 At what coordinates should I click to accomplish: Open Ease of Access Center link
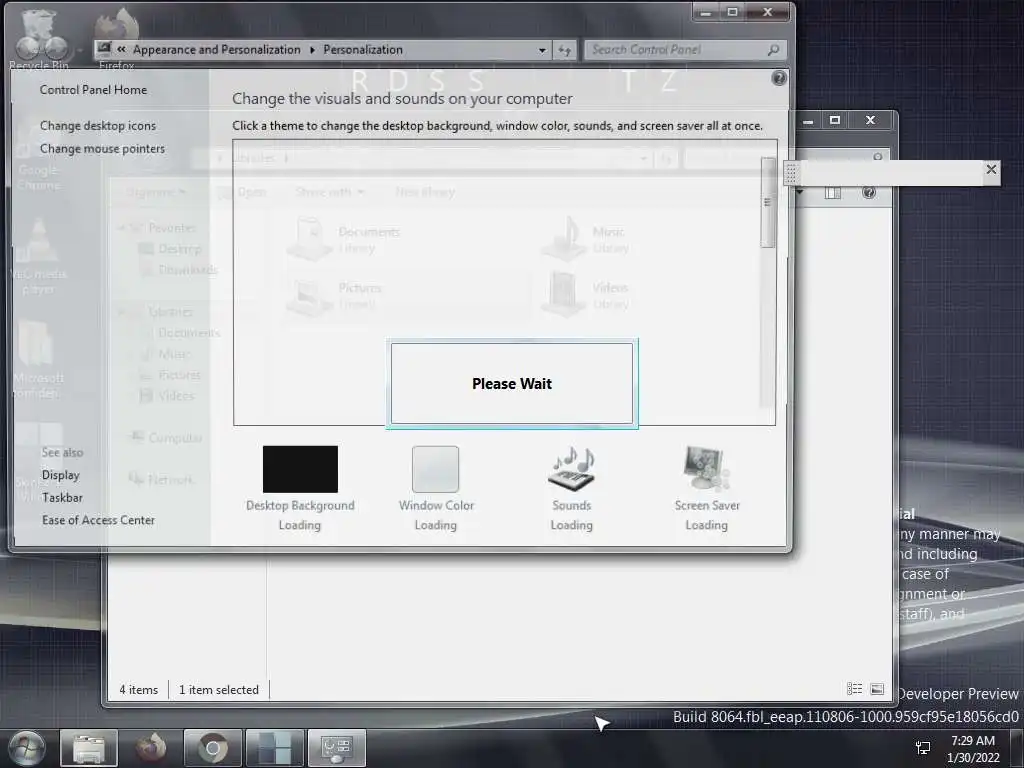pyautogui.click(x=99, y=520)
